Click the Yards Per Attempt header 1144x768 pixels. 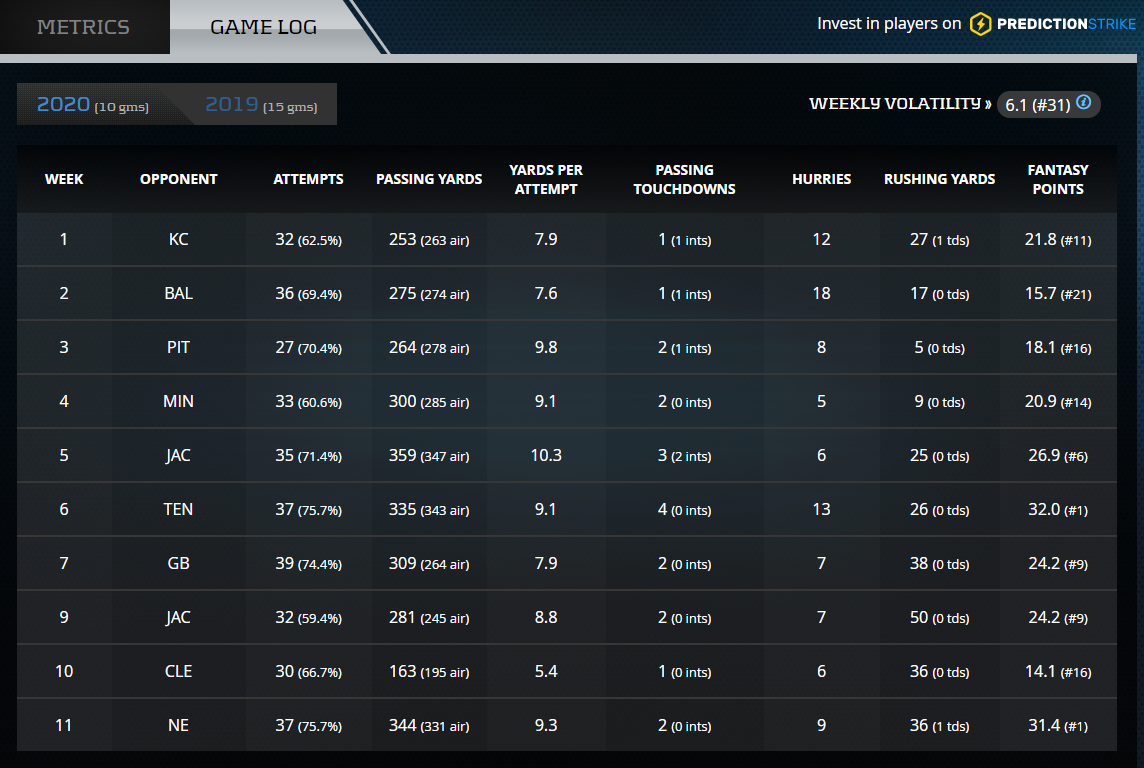click(x=546, y=179)
